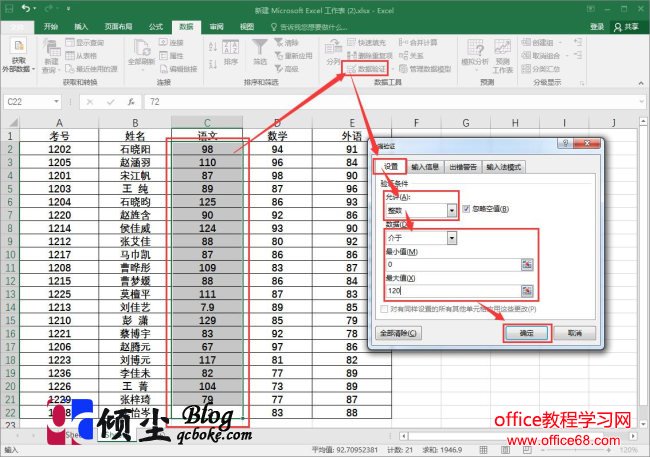The width and height of the screenshot is (650, 457).
Task: Open the 视图 (View) ribbon tab
Action: [x=247, y=27]
